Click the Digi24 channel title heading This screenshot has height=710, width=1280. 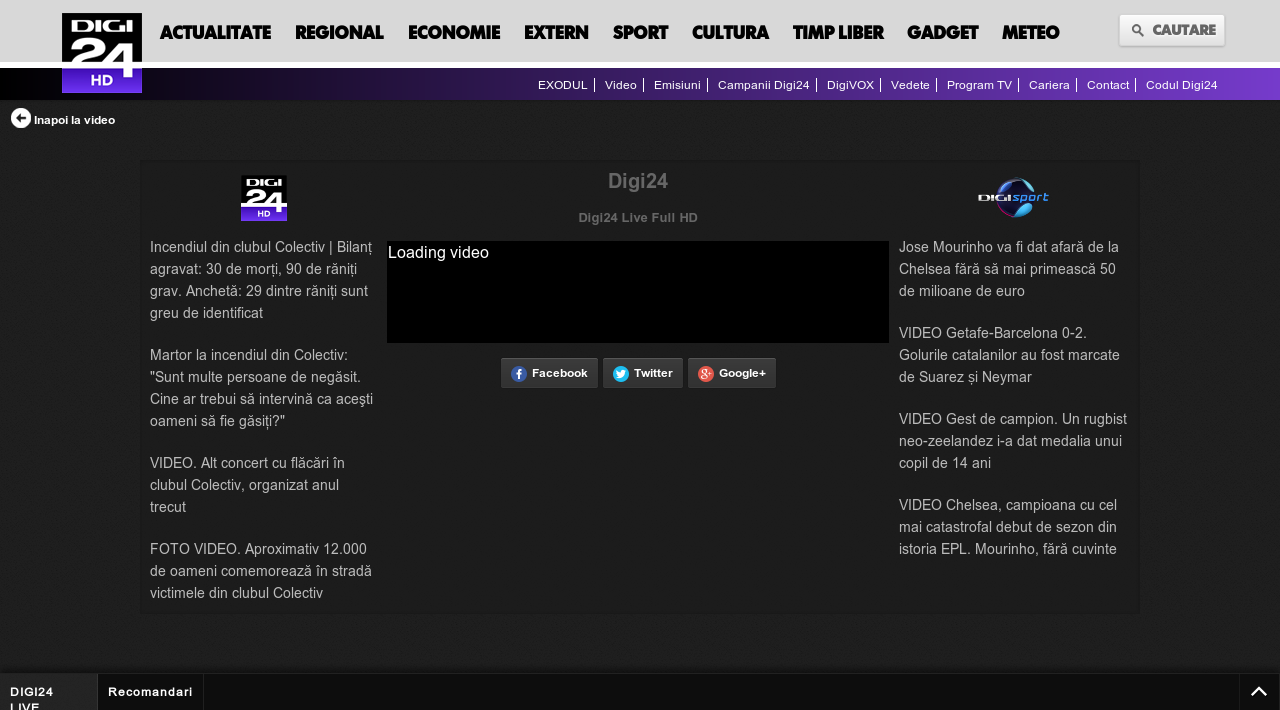pyautogui.click(x=638, y=181)
